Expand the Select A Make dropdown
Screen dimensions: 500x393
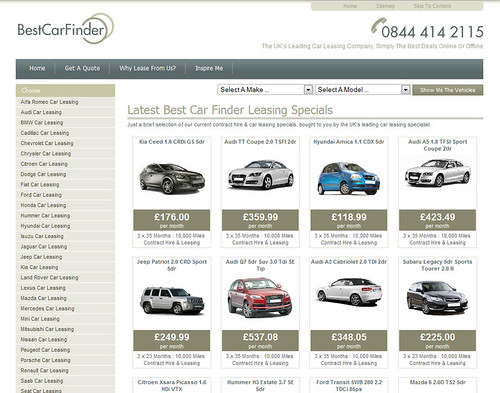(x=265, y=90)
